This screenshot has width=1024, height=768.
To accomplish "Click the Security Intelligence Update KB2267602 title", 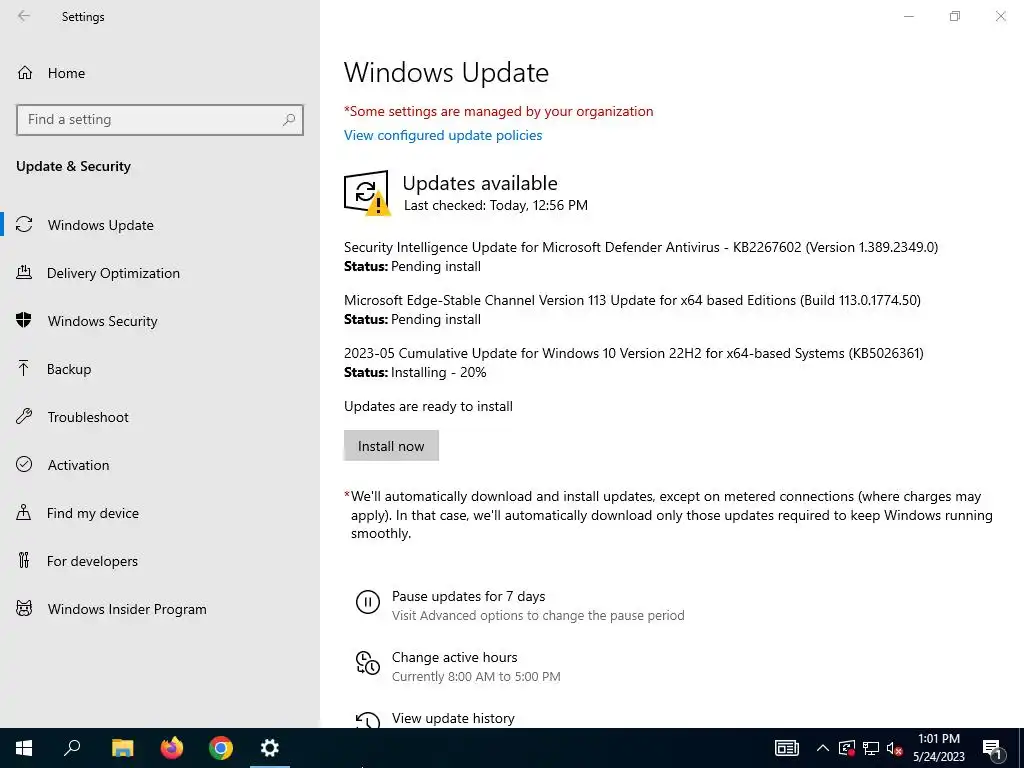I will coord(641,248).
